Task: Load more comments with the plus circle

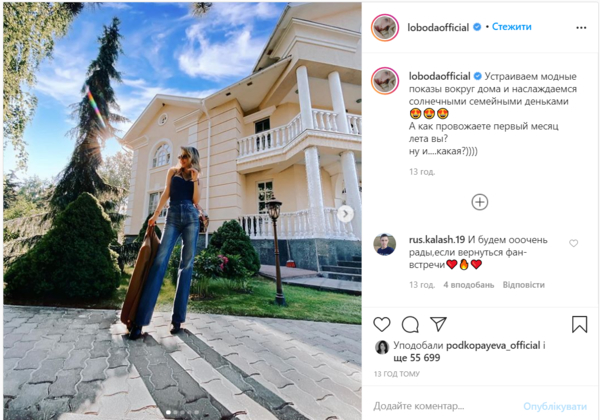Action: click(x=479, y=202)
